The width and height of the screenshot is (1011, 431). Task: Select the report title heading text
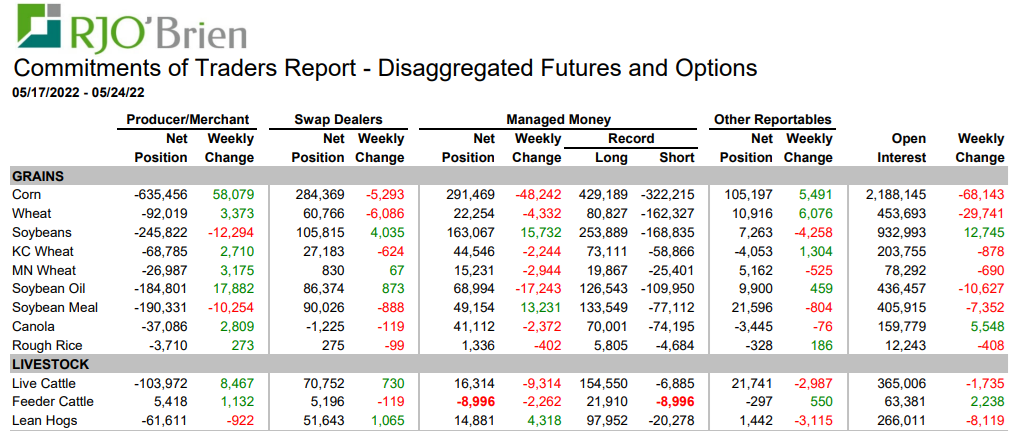[384, 68]
